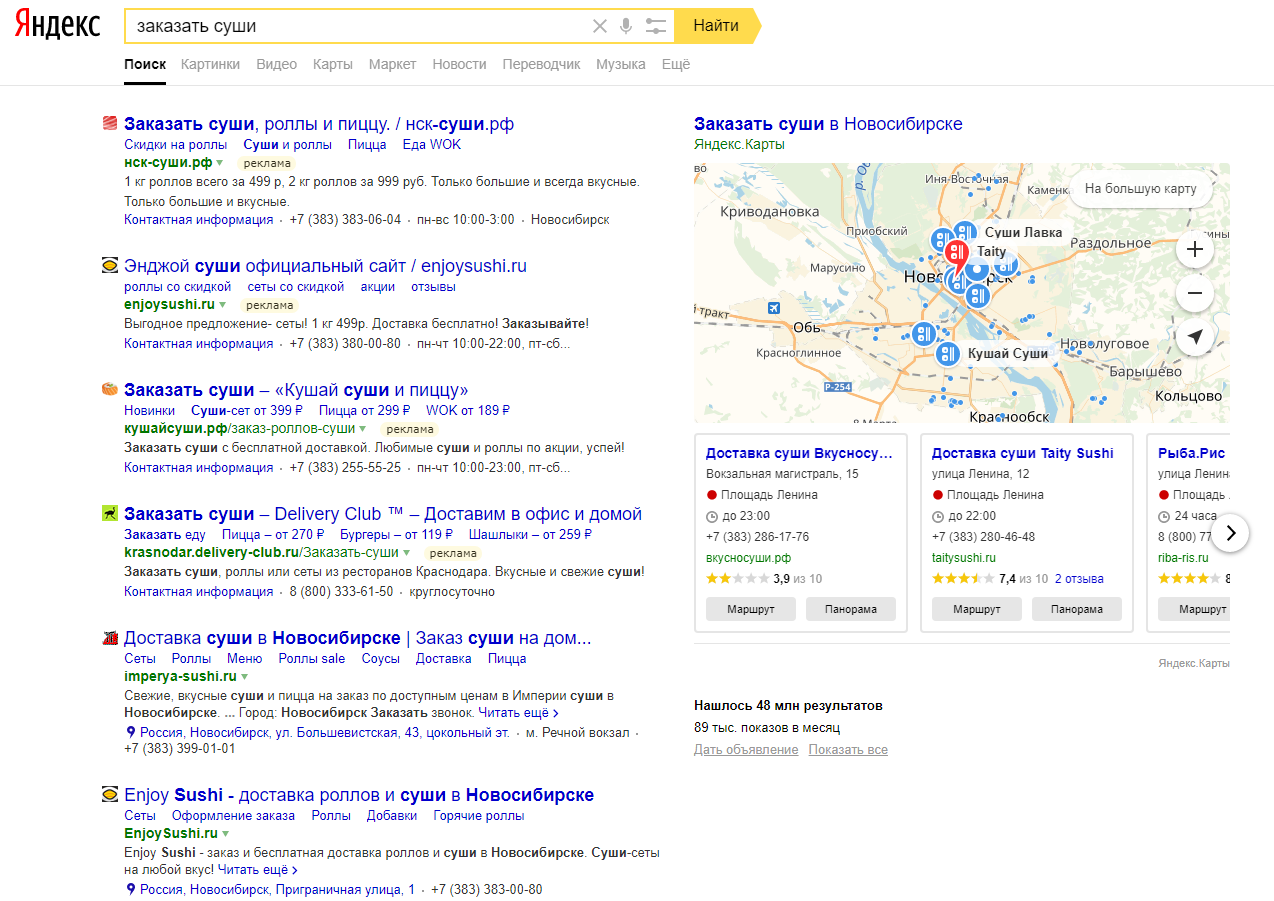Open the Еда WOK sitelink
Screen dimensions: 1274x901
pos(432,145)
